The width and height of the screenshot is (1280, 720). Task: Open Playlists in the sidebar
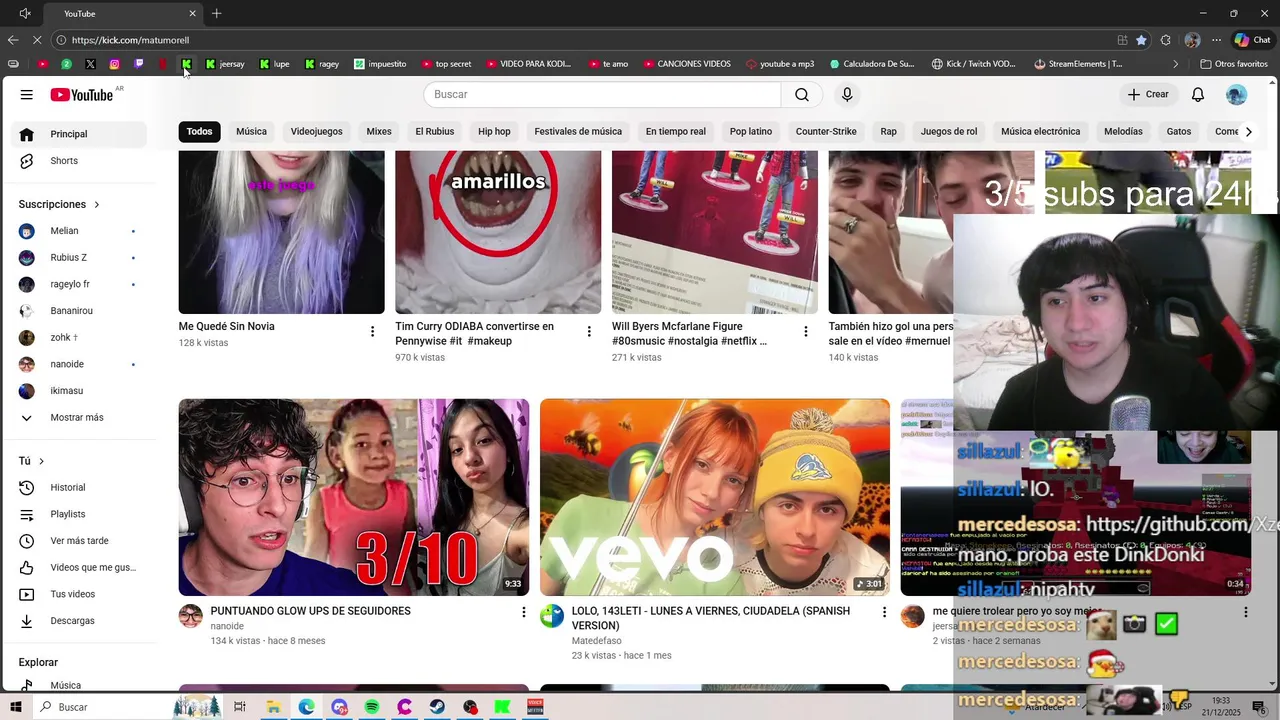click(80, 514)
